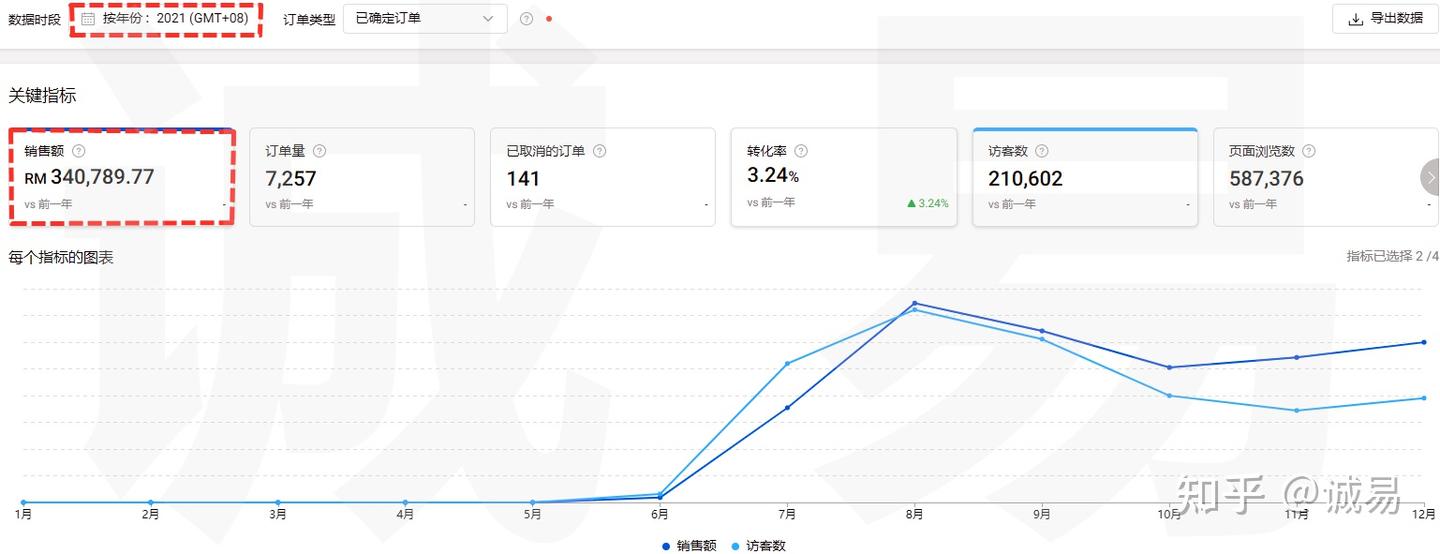Click the 订单类型 label
Screen dimensions: 1440x554
tap(309, 19)
